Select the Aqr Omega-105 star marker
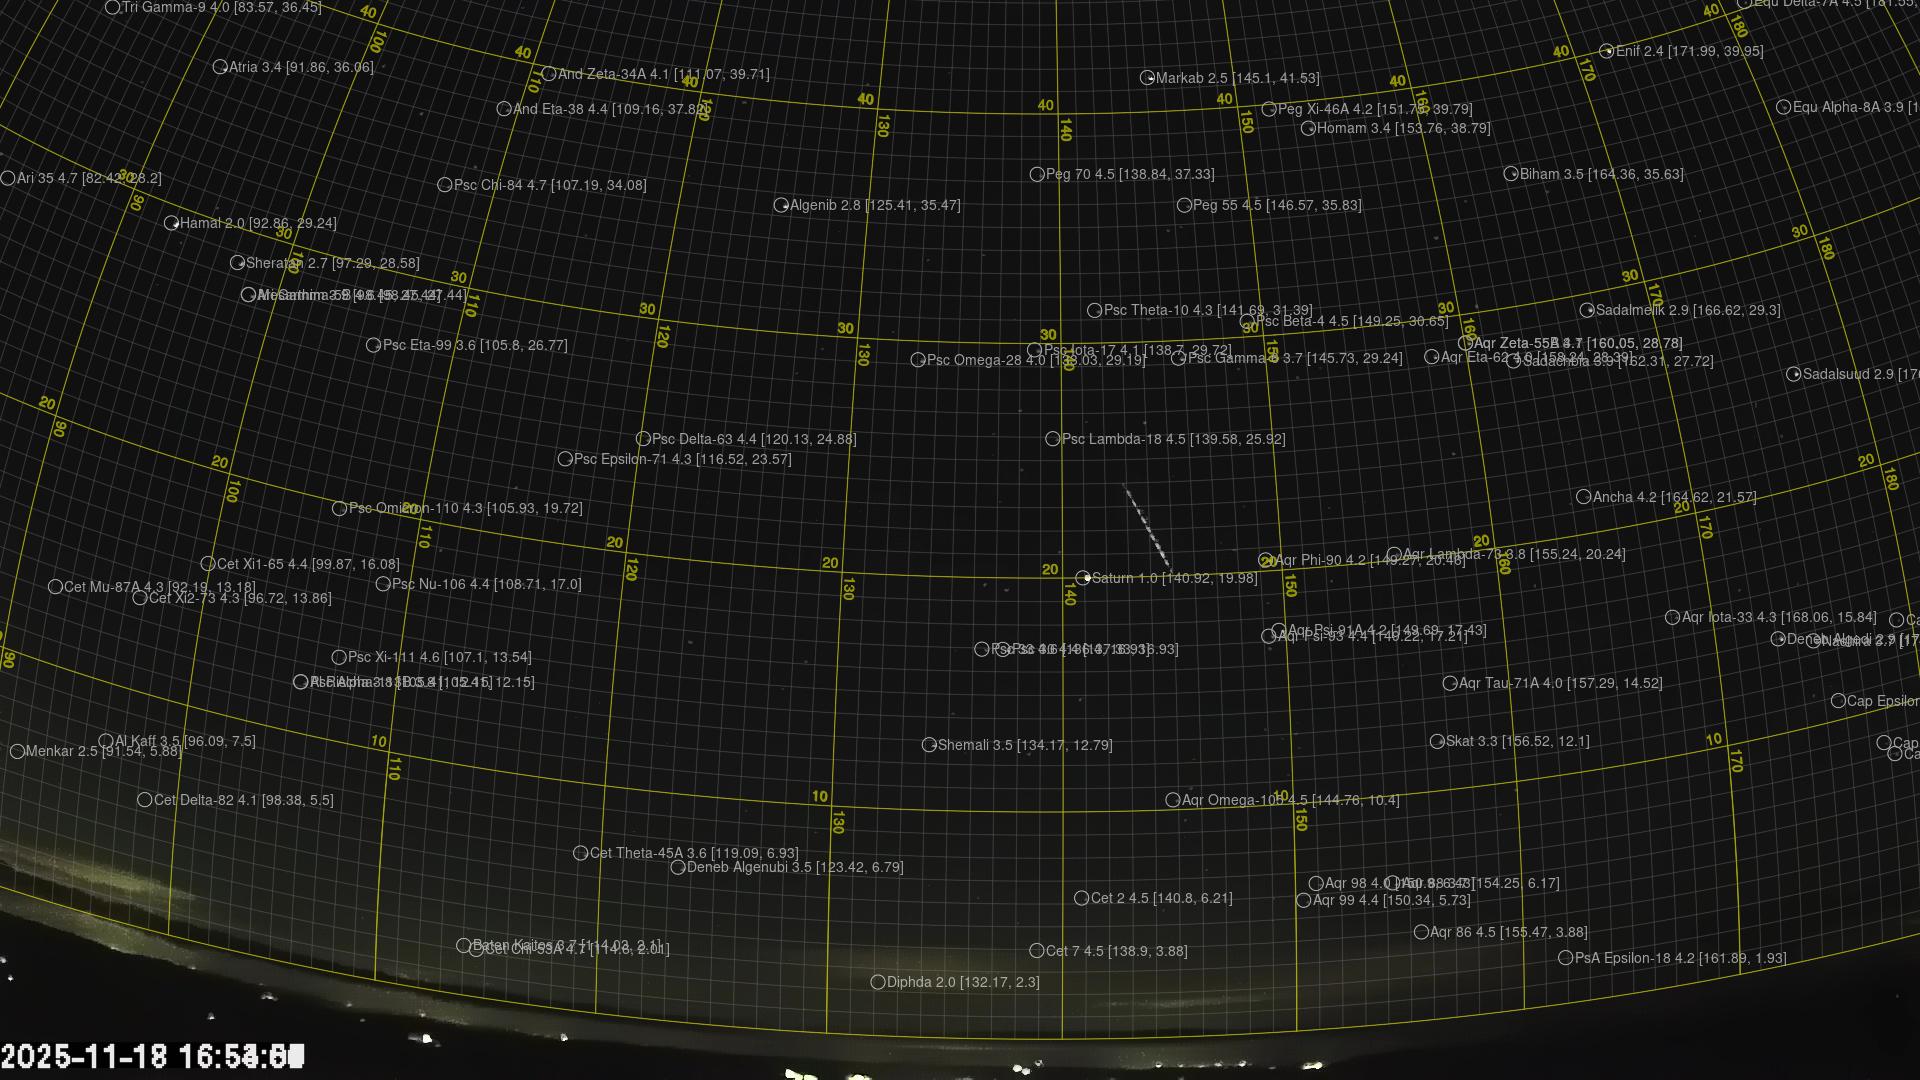 click(1173, 800)
